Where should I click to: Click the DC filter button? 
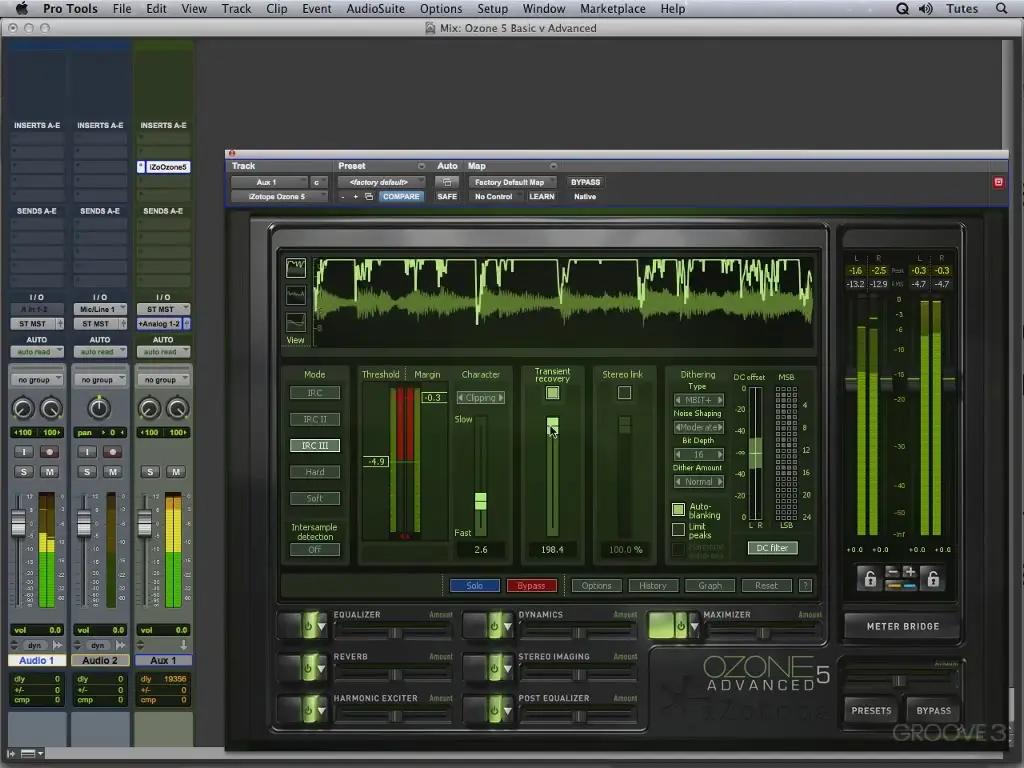click(x=773, y=548)
